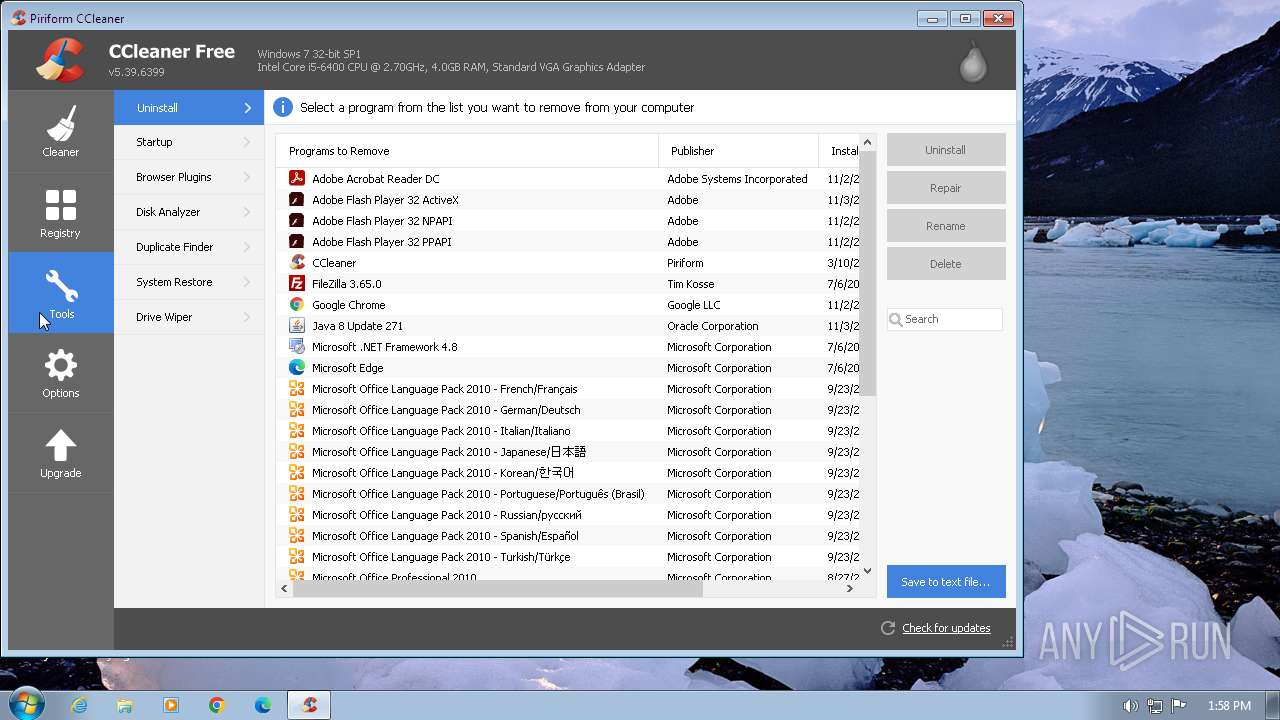Switch to the Startup tab
The height and width of the screenshot is (720, 1280).
point(189,142)
